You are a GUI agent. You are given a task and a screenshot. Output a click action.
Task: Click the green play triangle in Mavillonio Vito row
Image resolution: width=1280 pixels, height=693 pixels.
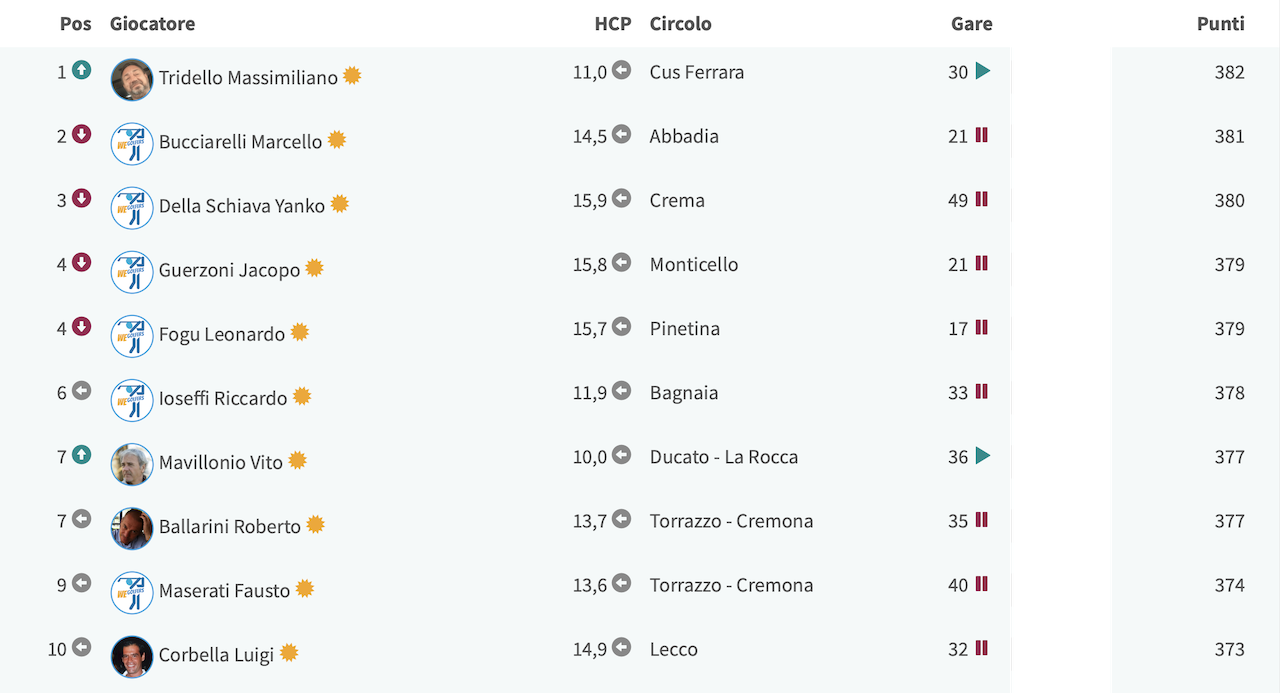coord(983,456)
